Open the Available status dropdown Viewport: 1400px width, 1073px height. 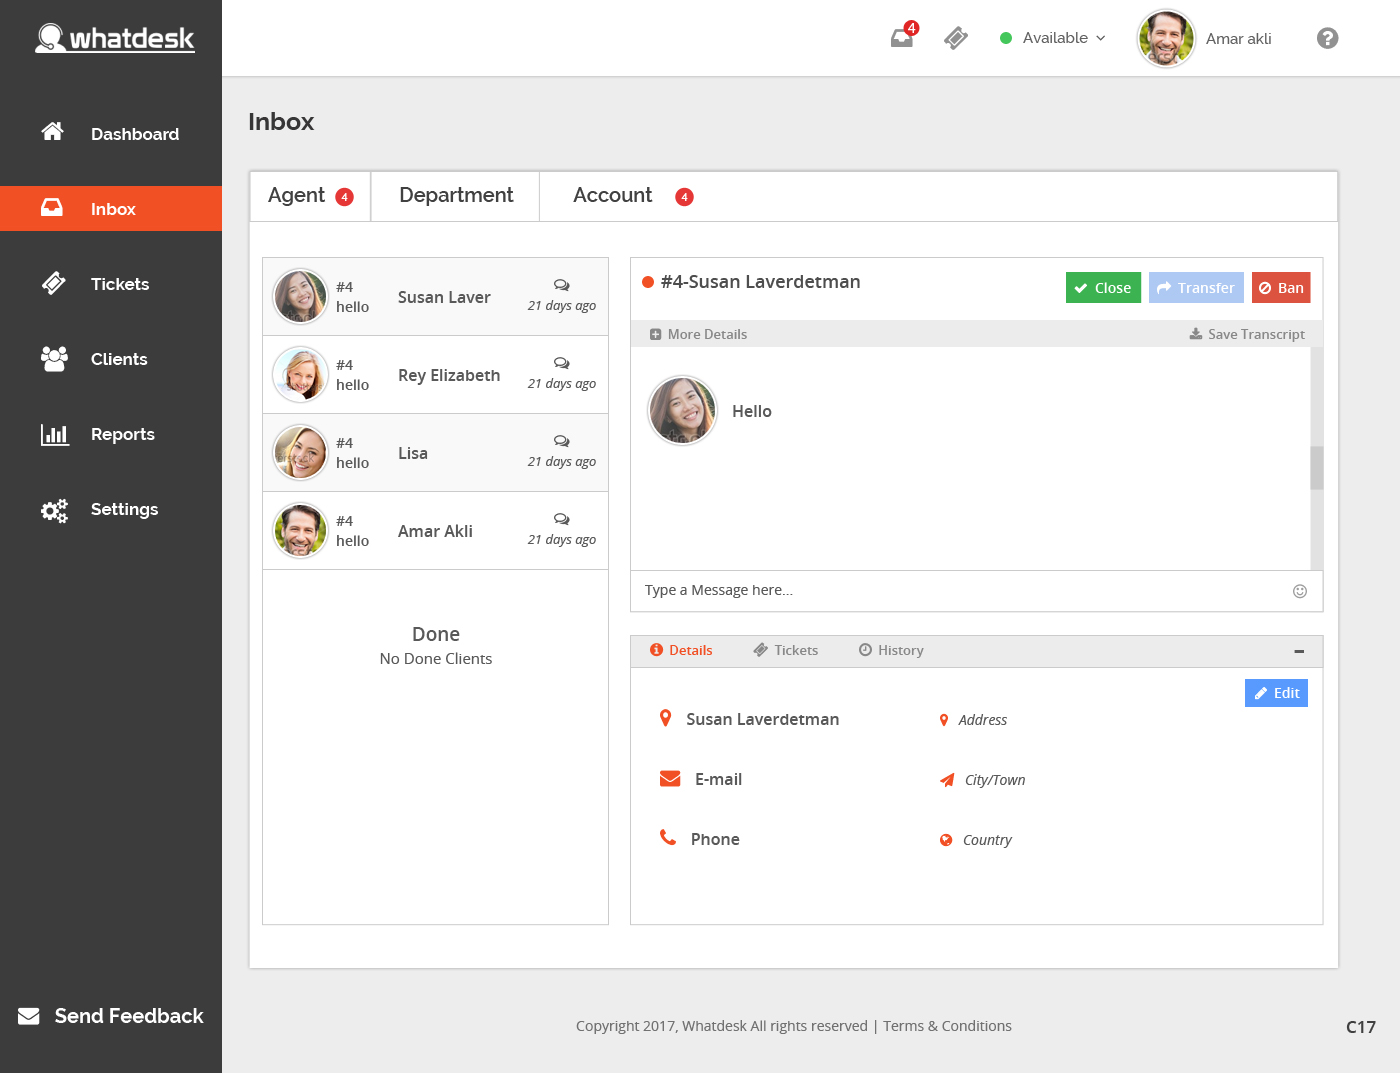1053,37
